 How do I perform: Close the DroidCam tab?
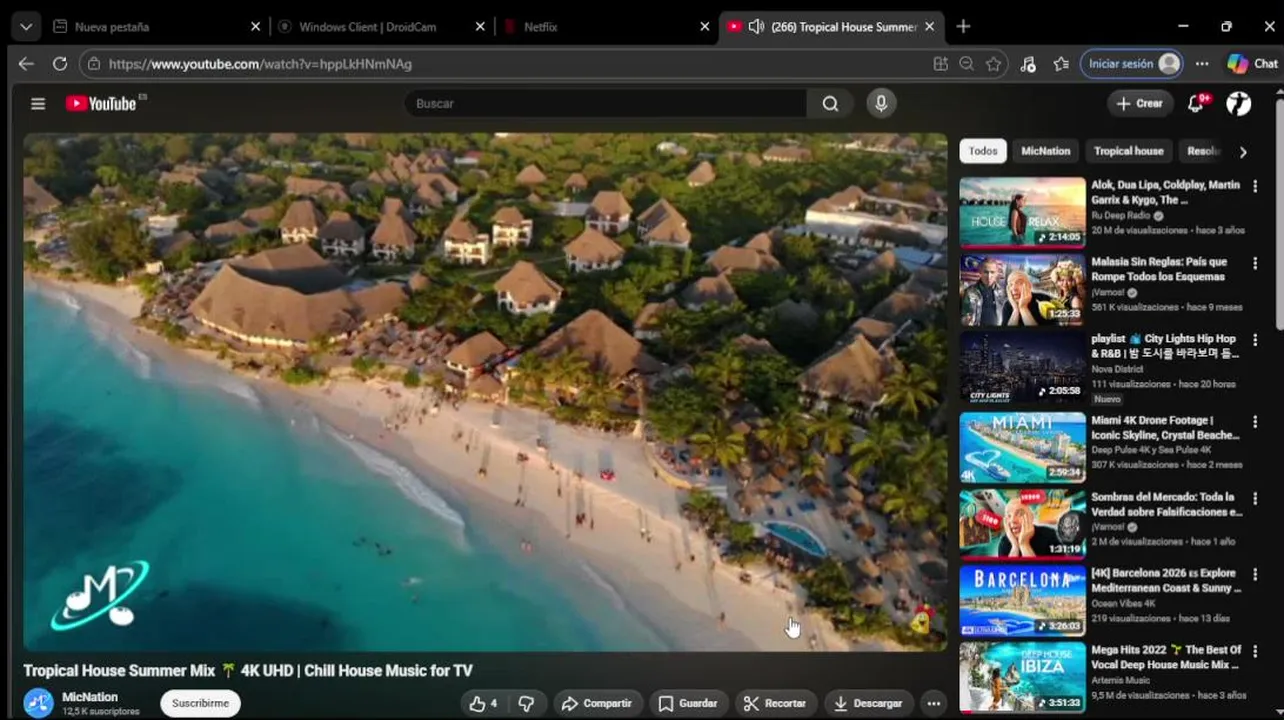(481, 27)
